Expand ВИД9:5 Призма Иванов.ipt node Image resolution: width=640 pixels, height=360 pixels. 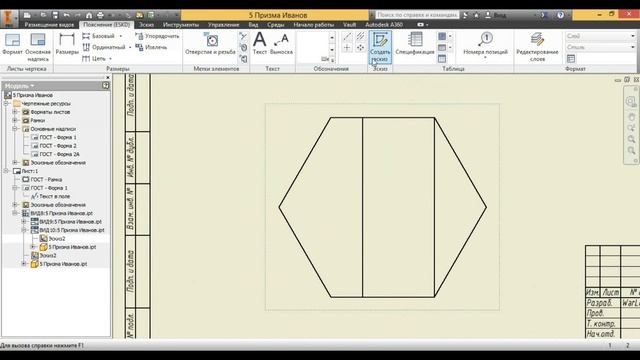pos(24,222)
